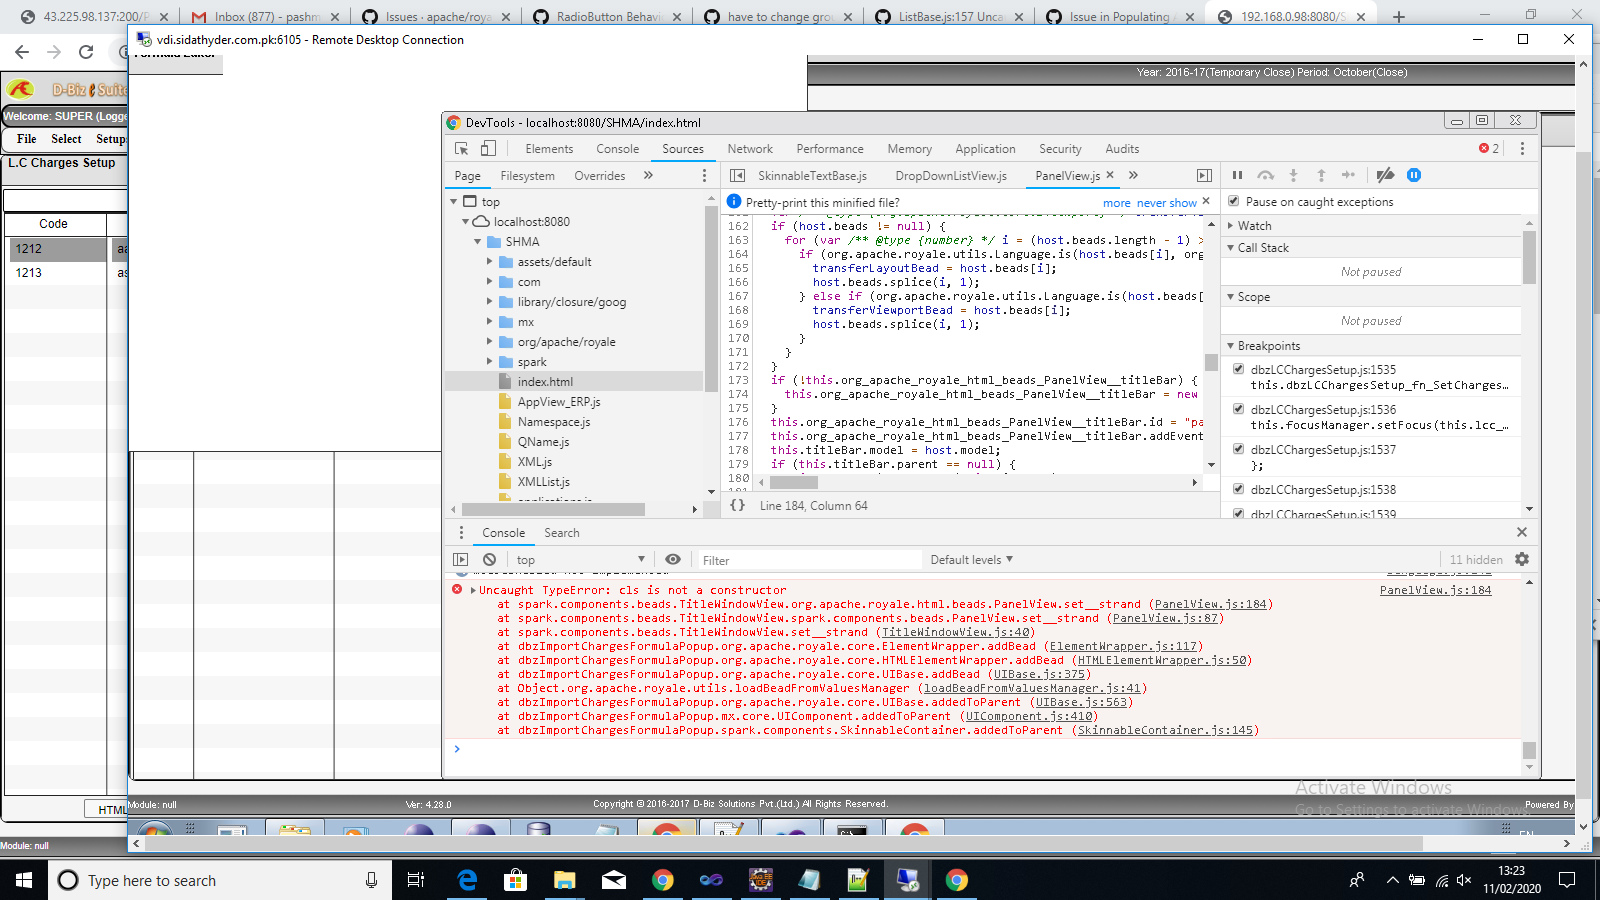Select the inspect element picker tool
Screen dimensions: 1600x900
tap(461, 147)
